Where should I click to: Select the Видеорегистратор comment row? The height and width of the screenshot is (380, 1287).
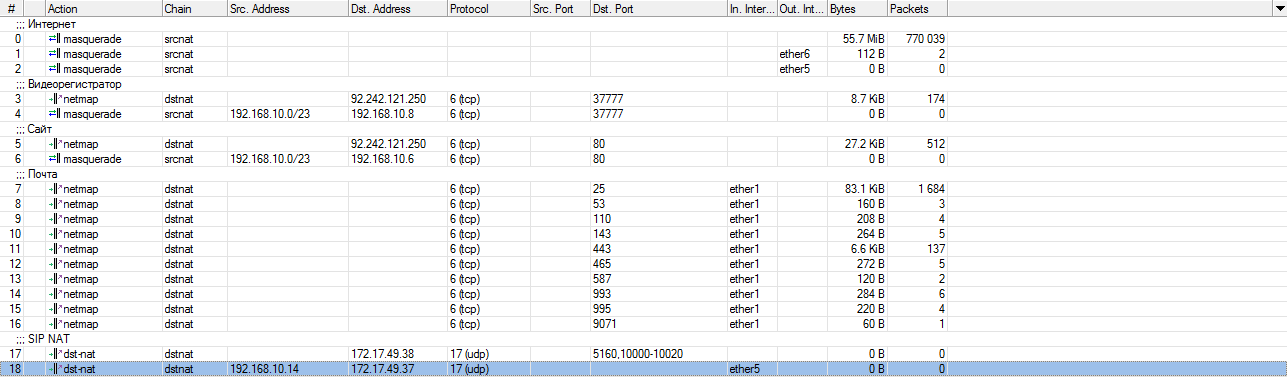tap(643, 84)
